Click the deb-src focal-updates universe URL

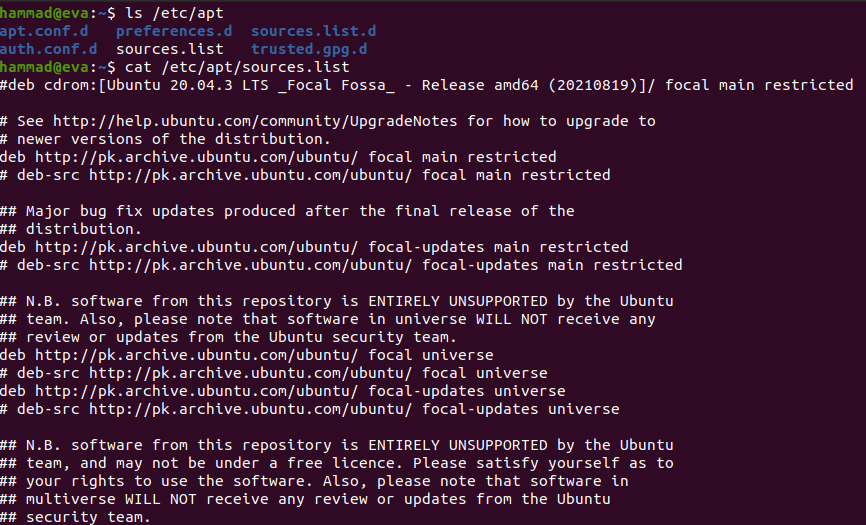click(251, 409)
